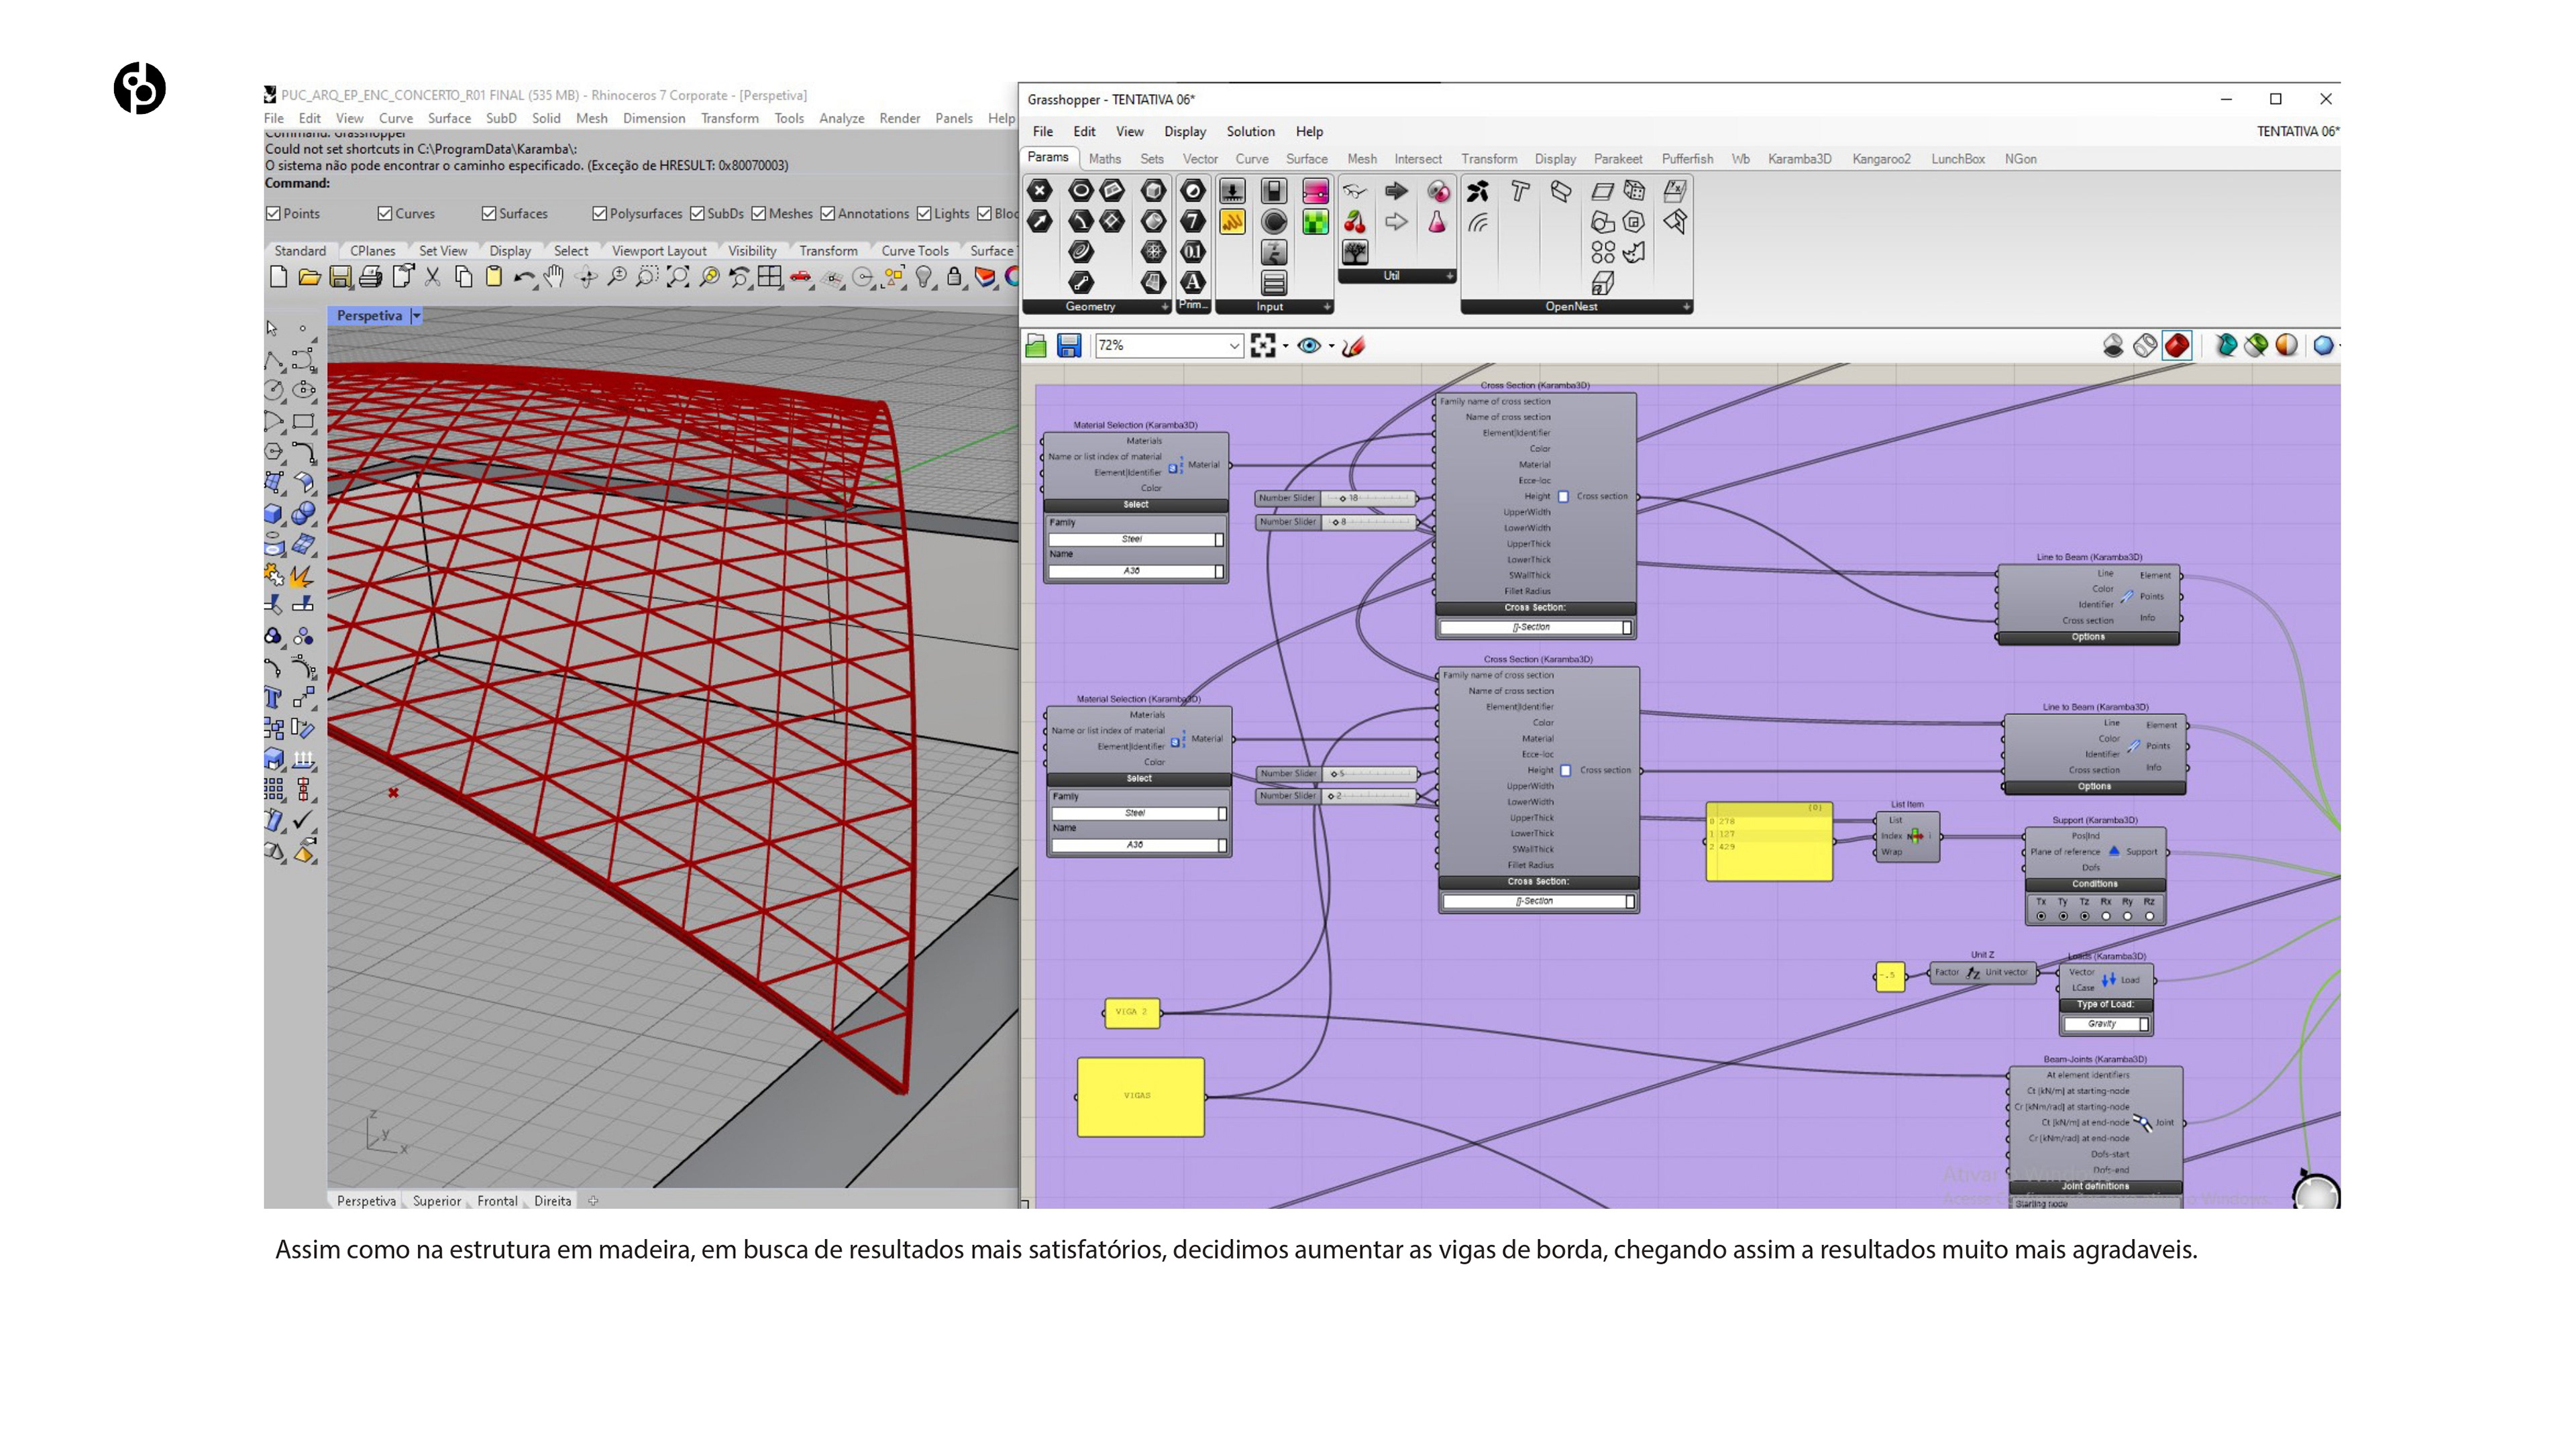2576x1449 pixels.
Task: Click the Zoom Extents icon in Grasshopper toolbar
Action: [x=1263, y=346]
